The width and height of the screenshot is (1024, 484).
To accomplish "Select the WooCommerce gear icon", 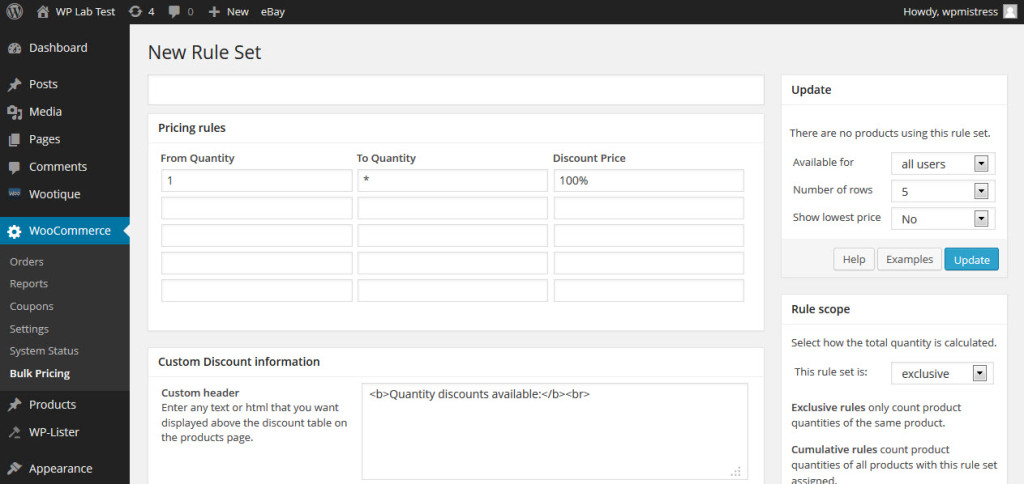I will (14, 231).
